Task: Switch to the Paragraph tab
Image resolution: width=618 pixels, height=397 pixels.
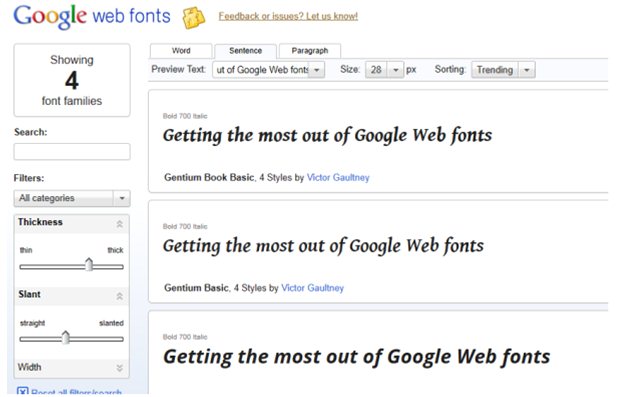Action: [310, 51]
